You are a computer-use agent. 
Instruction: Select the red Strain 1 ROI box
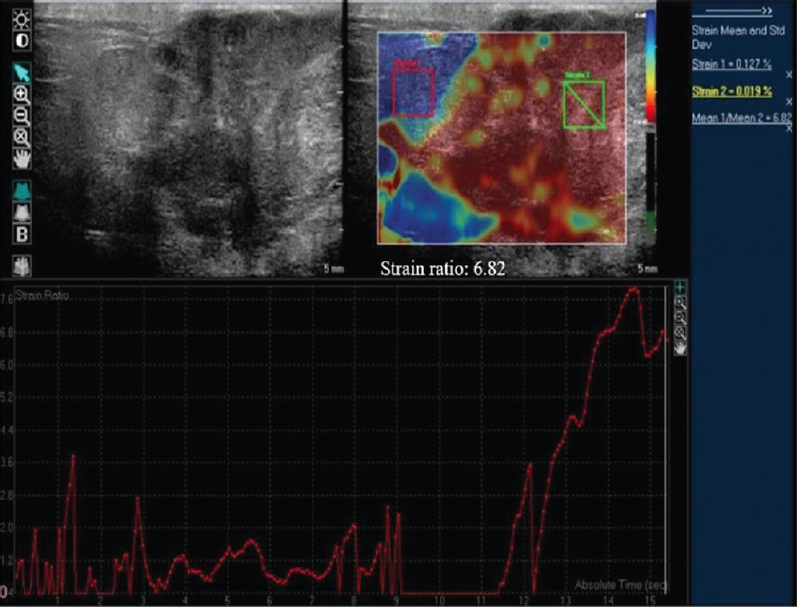coord(413,93)
